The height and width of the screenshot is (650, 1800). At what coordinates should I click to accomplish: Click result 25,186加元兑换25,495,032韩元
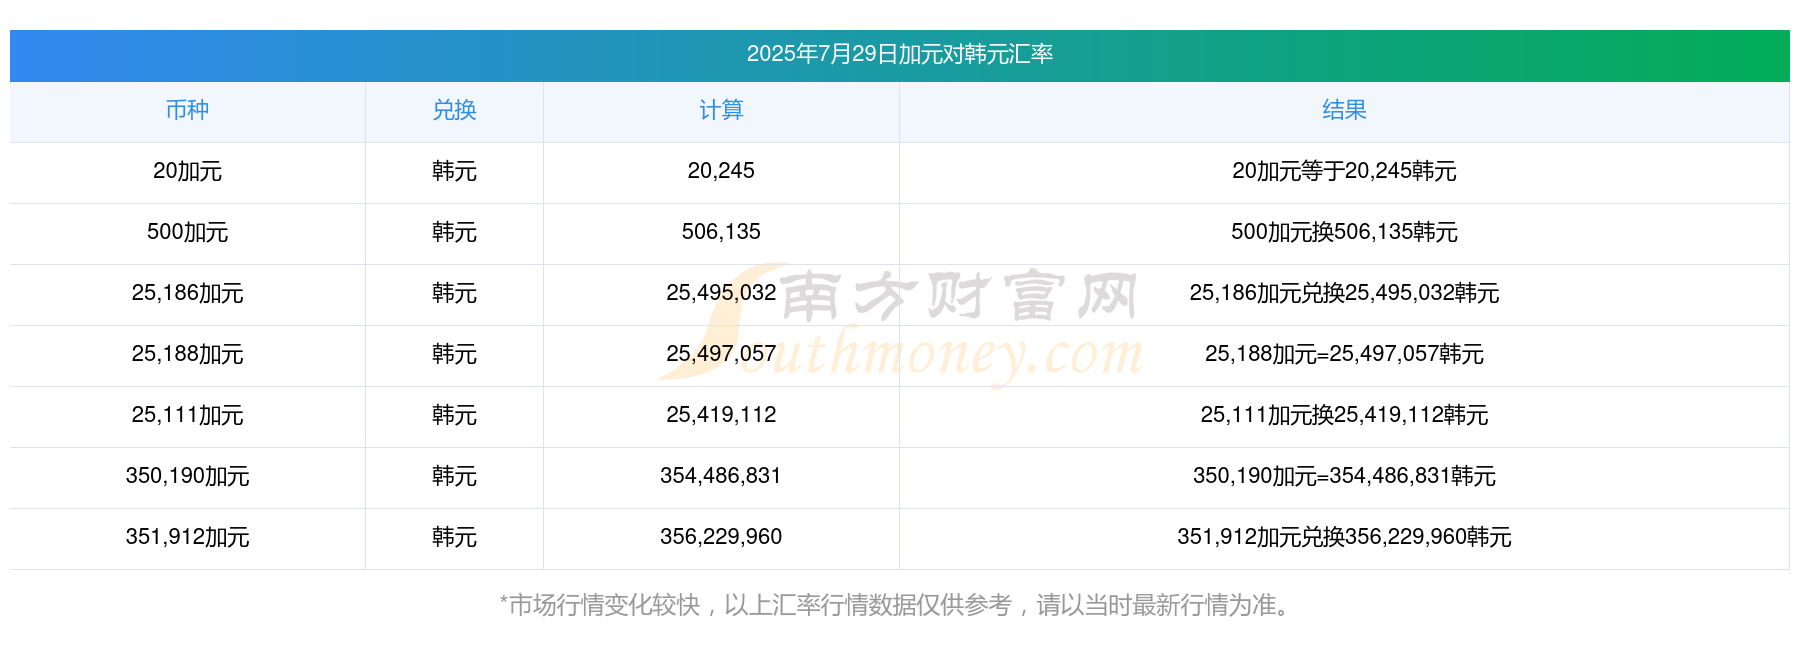[x=1344, y=293]
